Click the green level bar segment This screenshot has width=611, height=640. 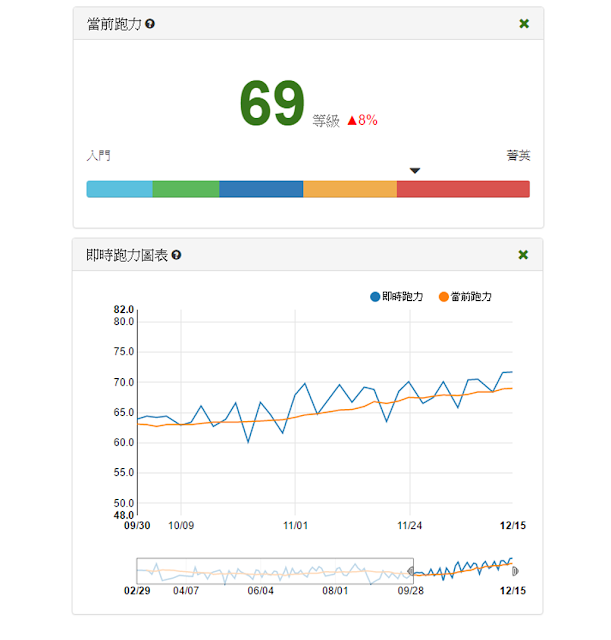click(x=186, y=189)
